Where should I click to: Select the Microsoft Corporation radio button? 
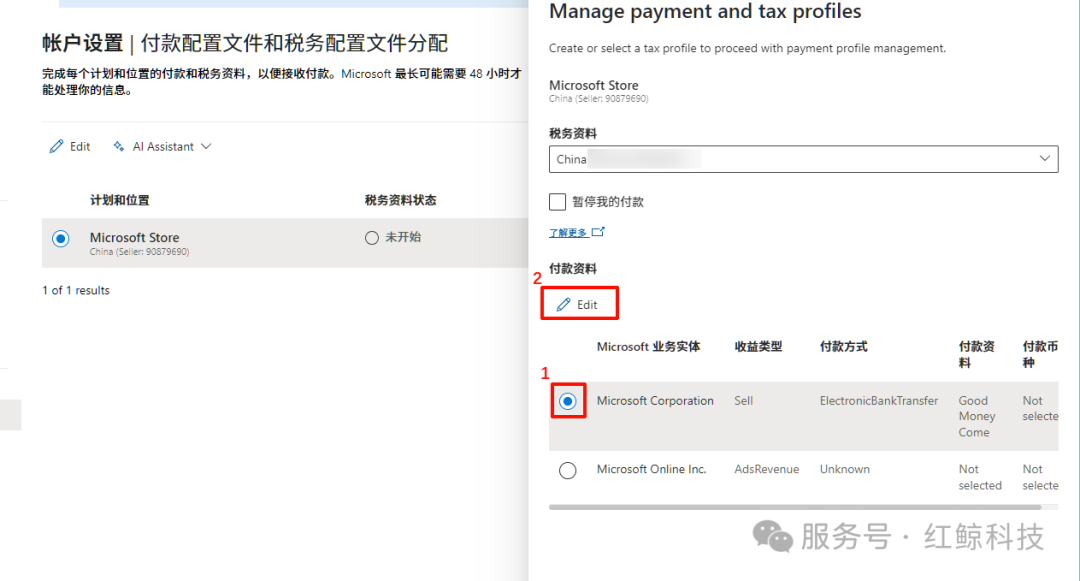click(568, 401)
